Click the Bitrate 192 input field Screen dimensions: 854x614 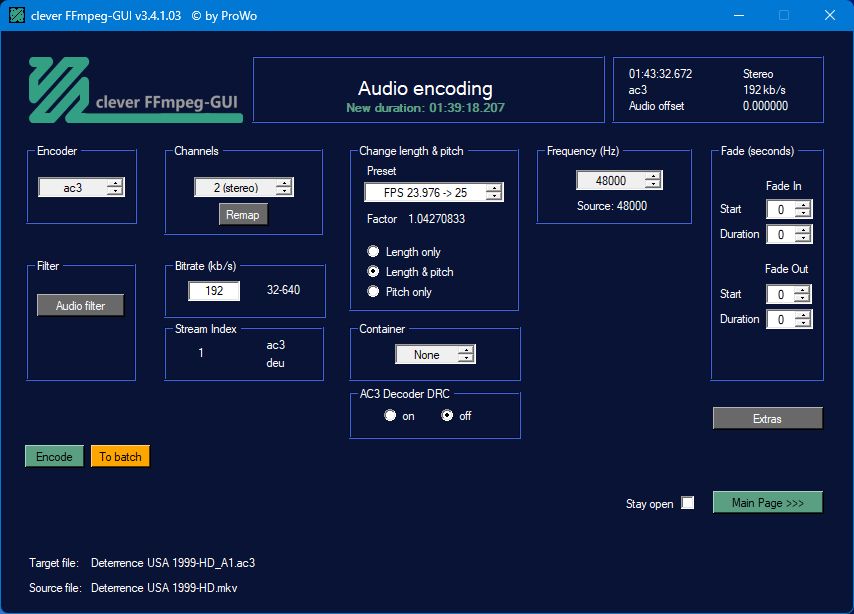click(214, 291)
